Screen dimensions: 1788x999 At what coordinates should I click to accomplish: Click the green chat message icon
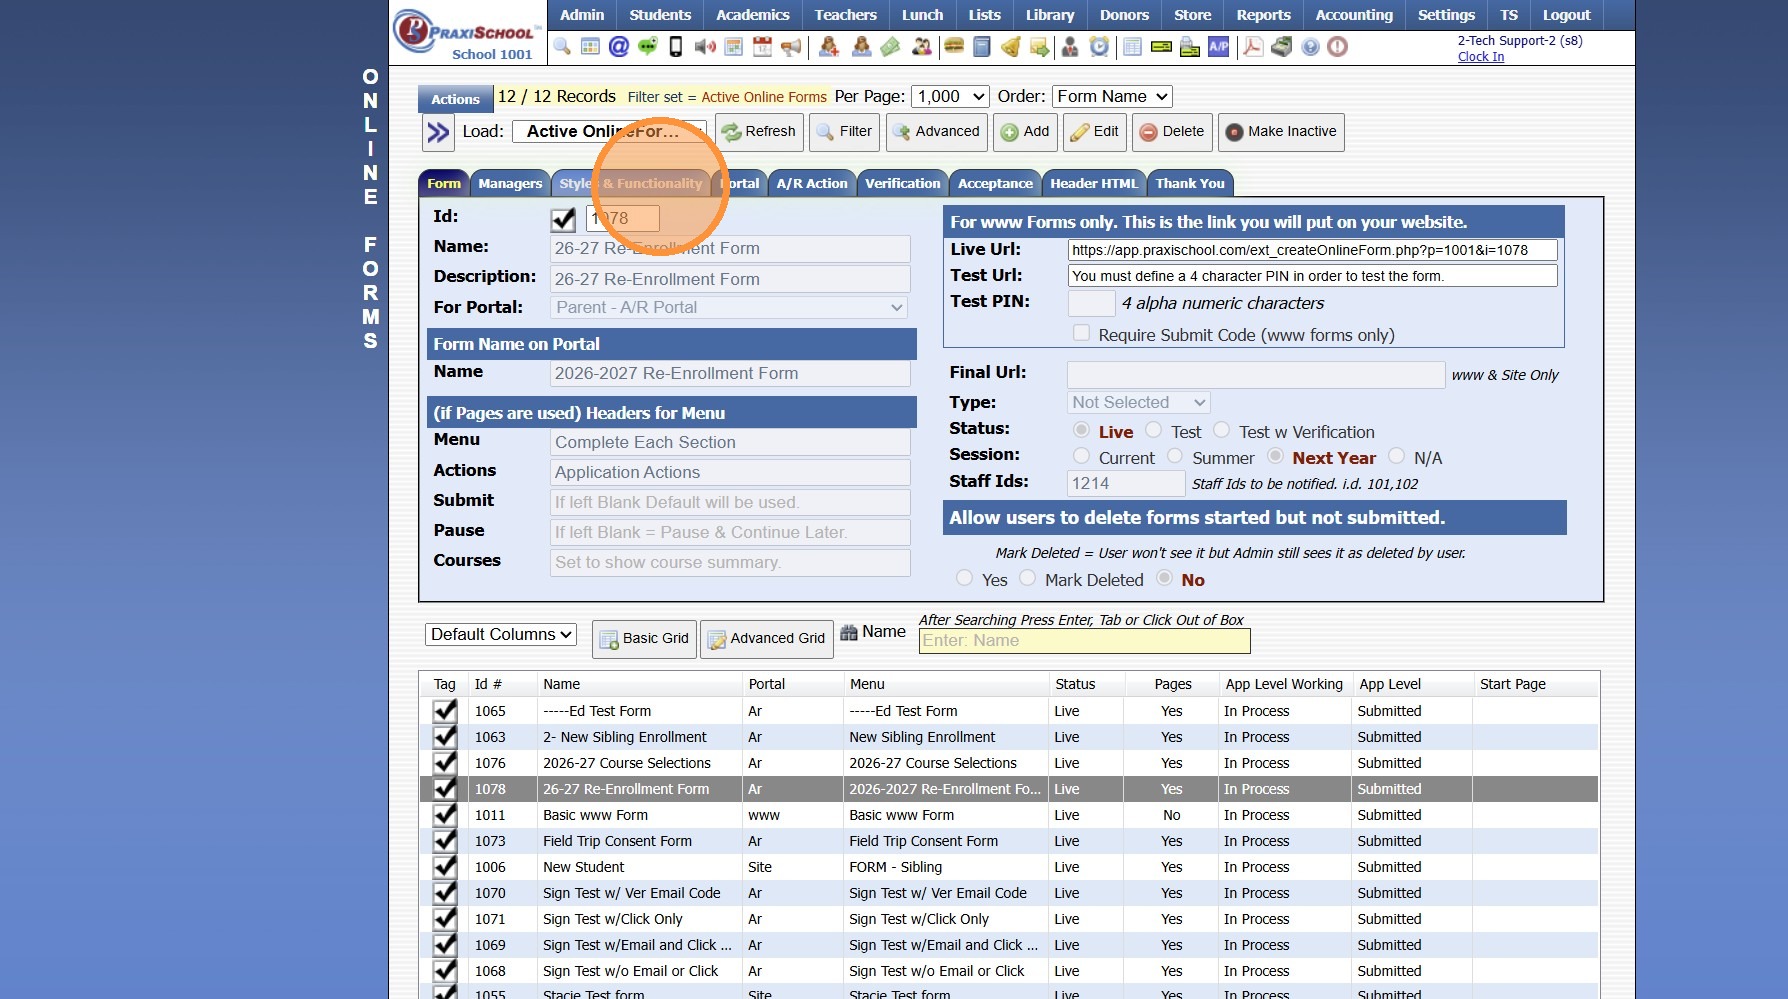point(648,46)
